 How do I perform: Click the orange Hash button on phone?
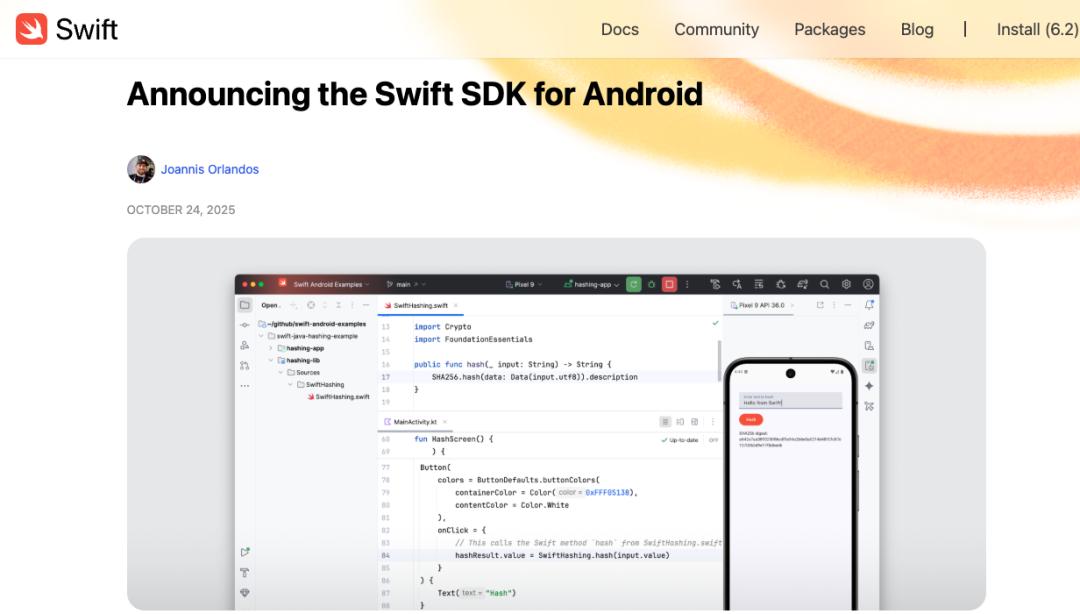[751, 419]
